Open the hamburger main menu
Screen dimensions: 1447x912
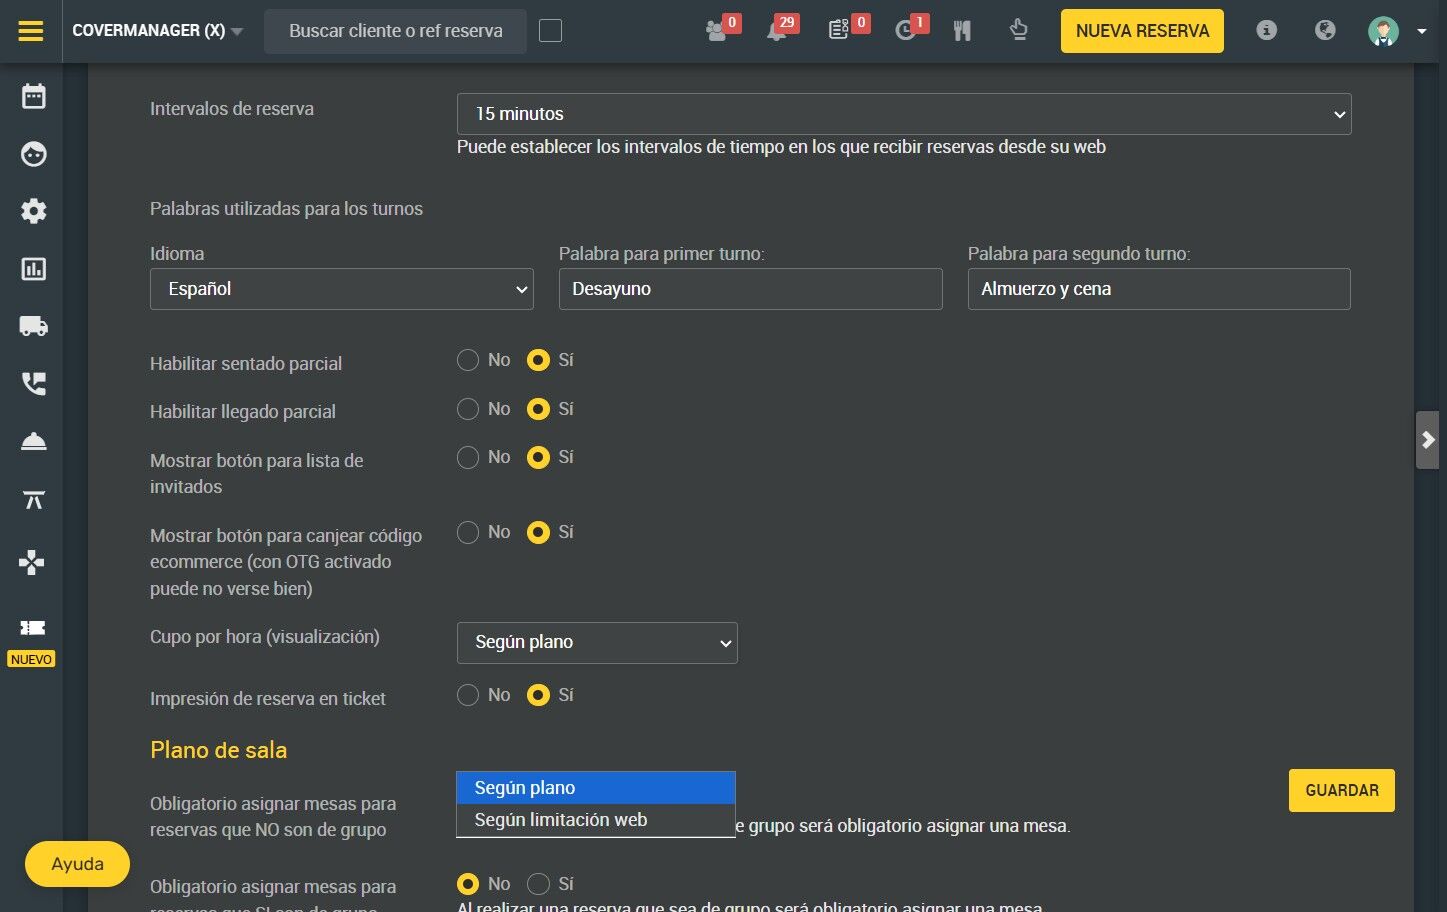(x=31, y=31)
